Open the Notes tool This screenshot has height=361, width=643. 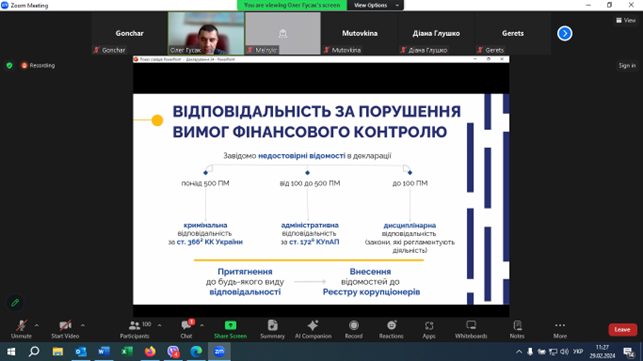point(517,329)
